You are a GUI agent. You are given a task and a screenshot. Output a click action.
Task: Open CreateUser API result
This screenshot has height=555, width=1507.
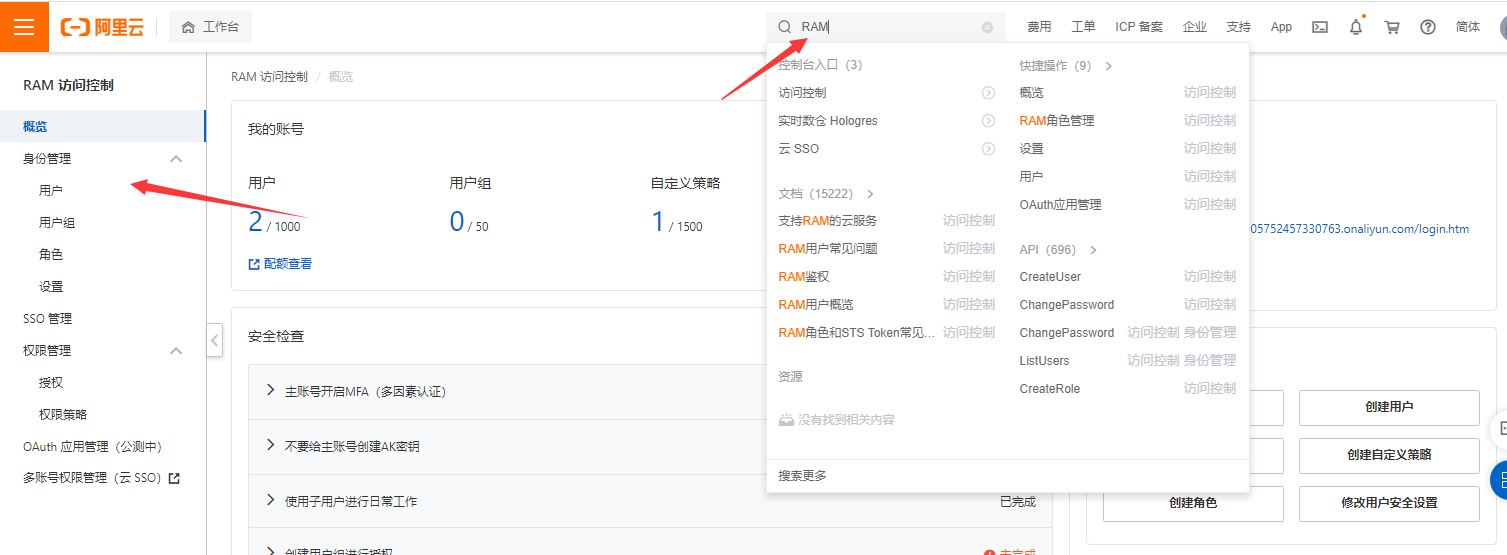coord(1050,277)
